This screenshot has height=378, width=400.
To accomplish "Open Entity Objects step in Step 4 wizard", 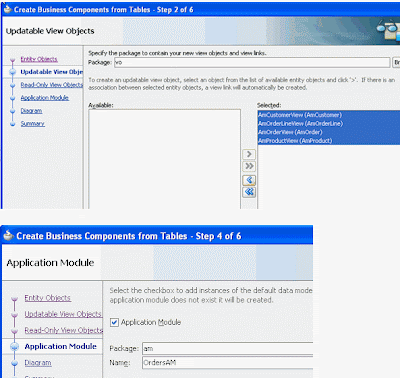I will (48, 298).
